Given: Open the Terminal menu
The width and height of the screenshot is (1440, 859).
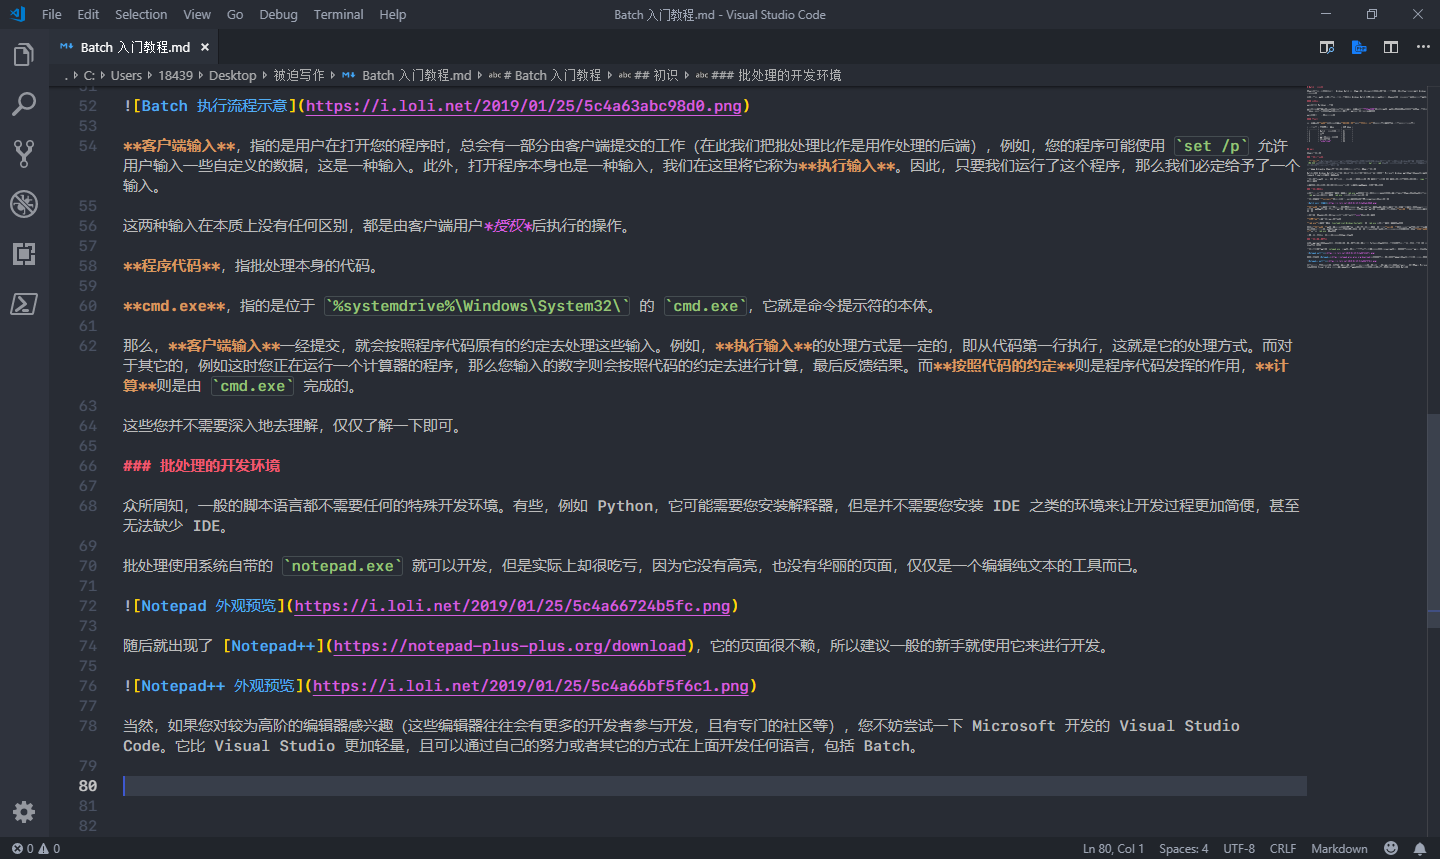Looking at the screenshot, I should (338, 14).
